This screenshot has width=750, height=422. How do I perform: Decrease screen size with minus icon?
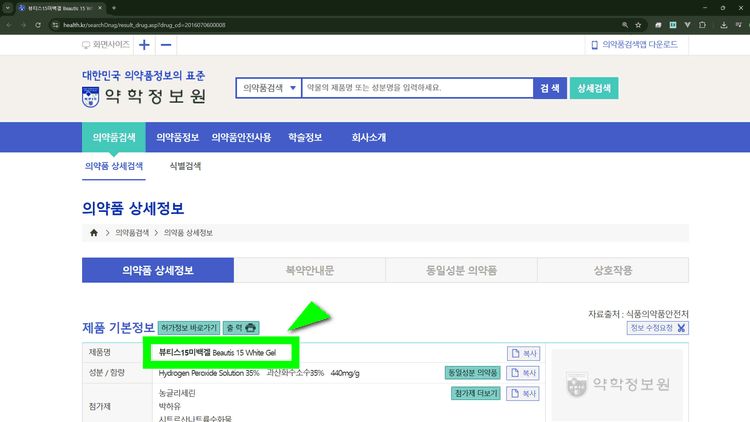166,45
